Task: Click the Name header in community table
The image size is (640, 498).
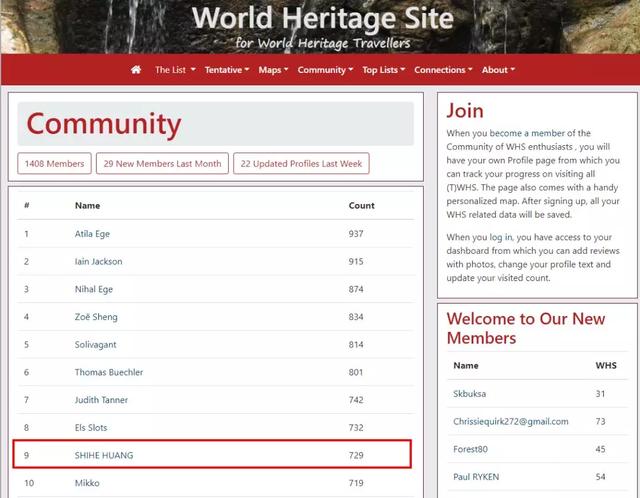Action: coord(87,205)
